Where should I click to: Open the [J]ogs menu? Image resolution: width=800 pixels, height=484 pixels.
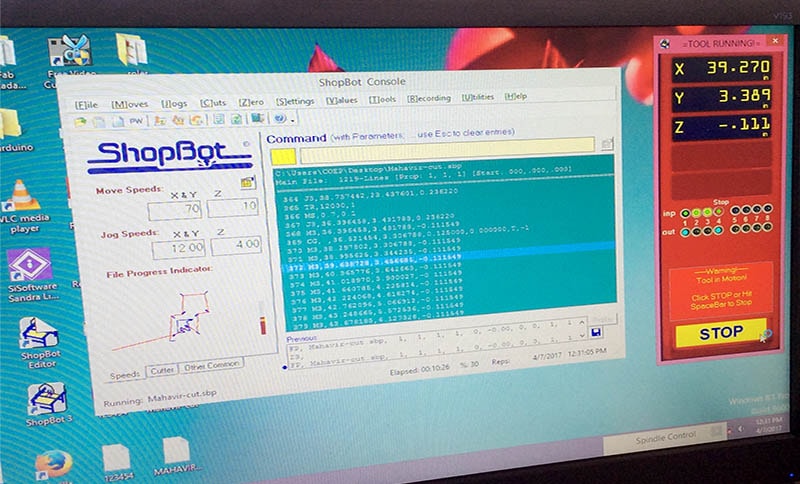[174, 103]
